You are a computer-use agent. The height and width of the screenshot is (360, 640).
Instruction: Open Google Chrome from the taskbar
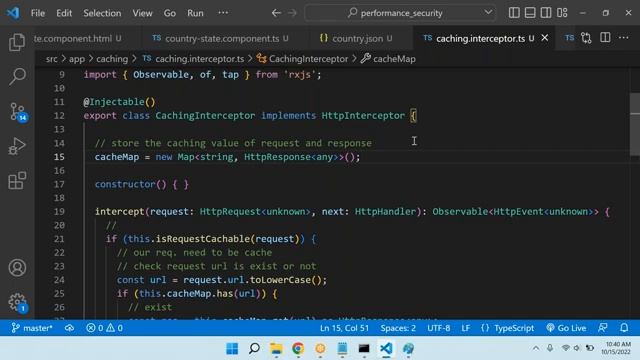(x=298, y=348)
